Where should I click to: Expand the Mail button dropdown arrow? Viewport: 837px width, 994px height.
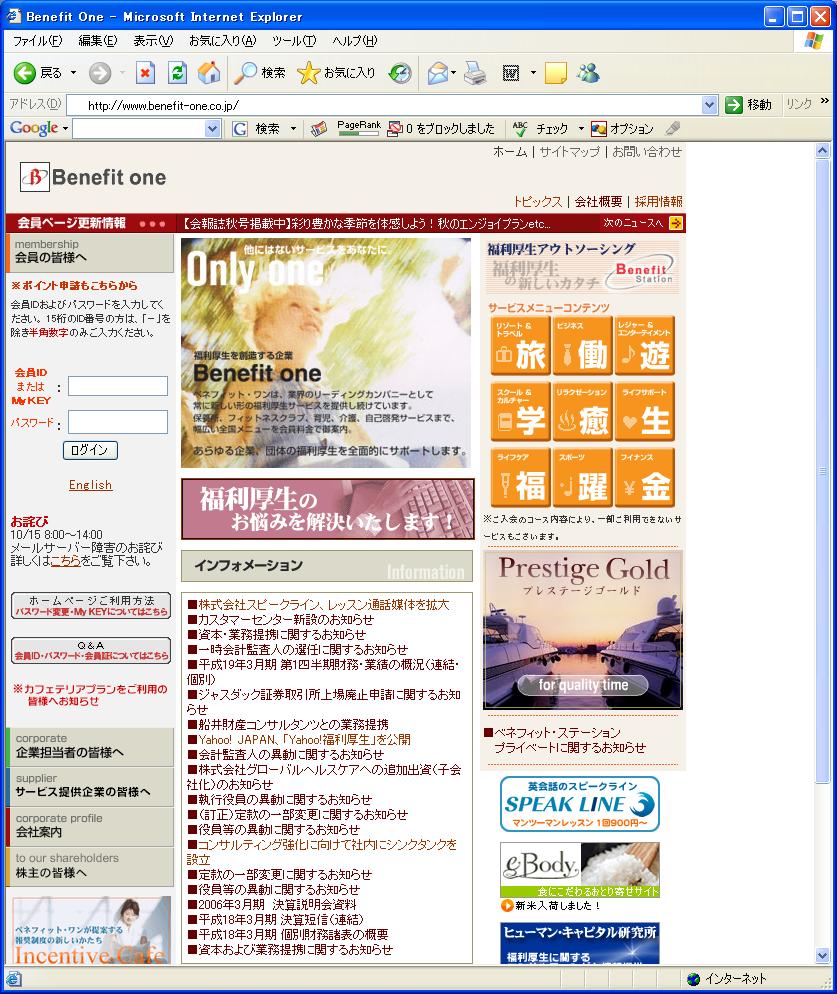click(x=453, y=73)
